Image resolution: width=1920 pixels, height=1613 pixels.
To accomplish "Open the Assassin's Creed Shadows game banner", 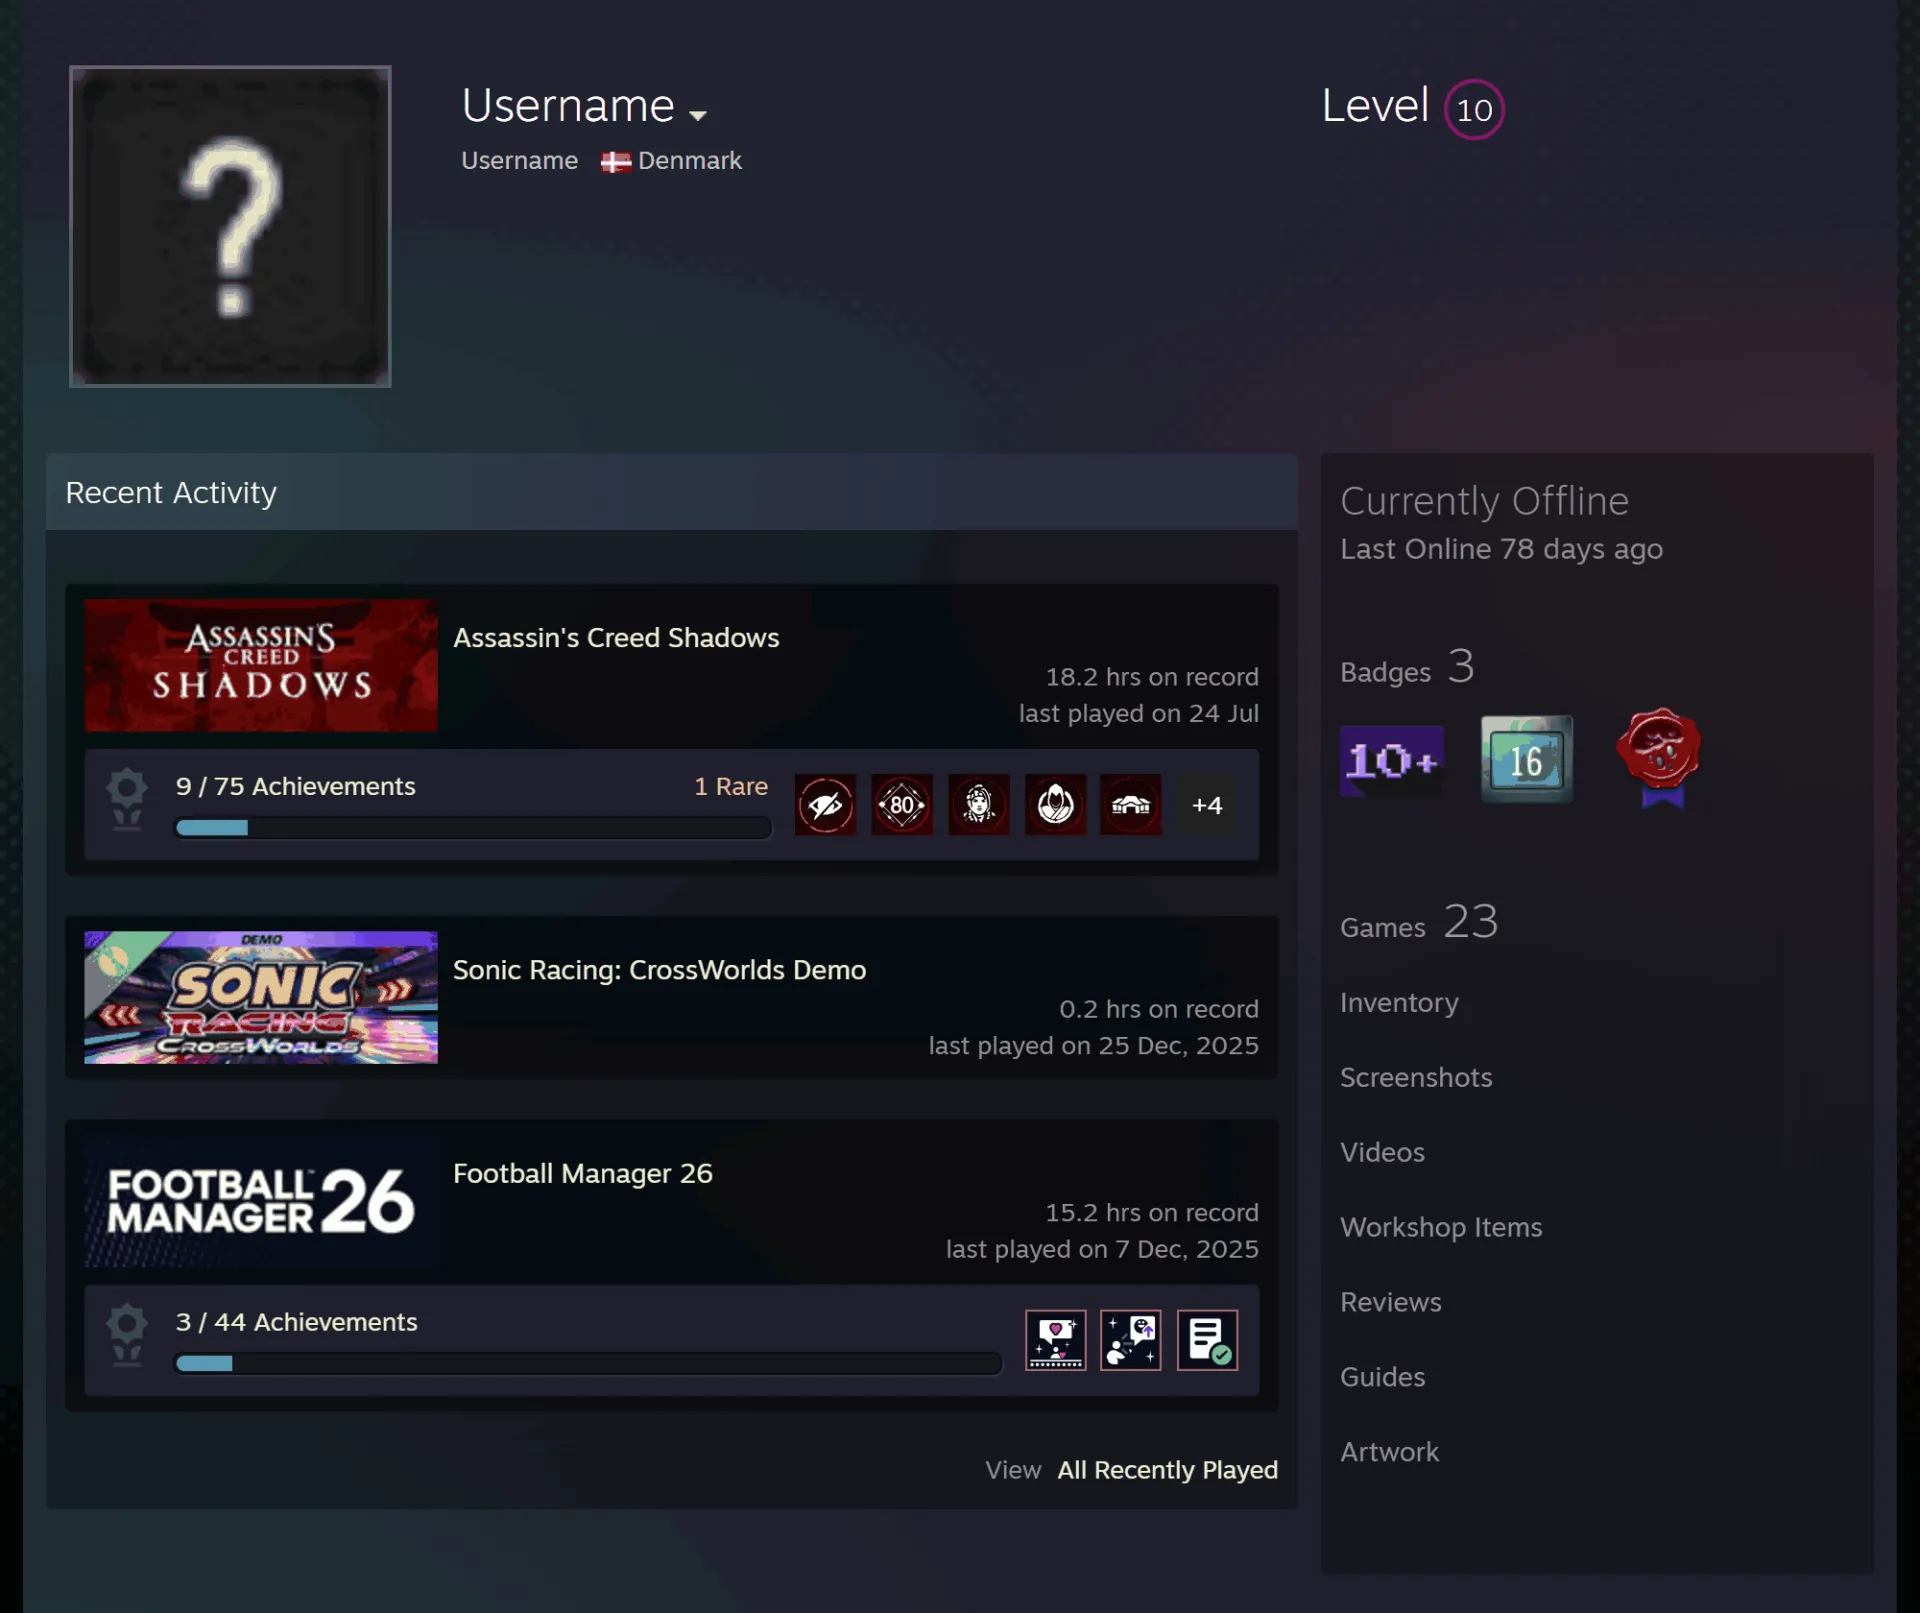I will click(261, 665).
